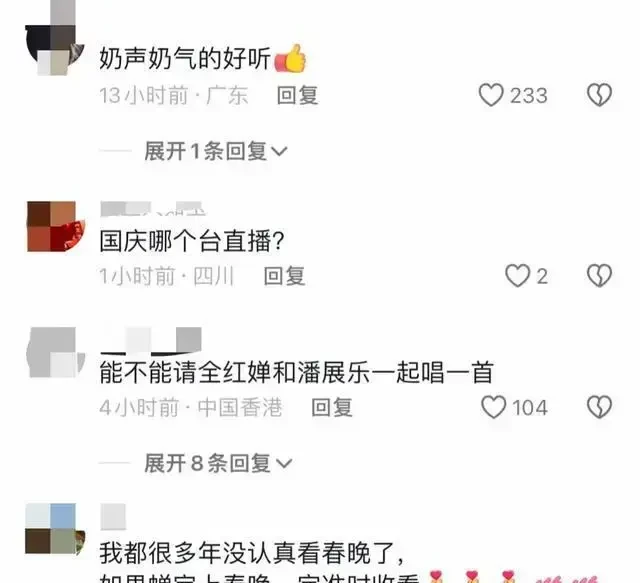This screenshot has width=640, height=583.
Task: Select the comment text 我都很多年没认真看春晚了
Action: [252, 553]
